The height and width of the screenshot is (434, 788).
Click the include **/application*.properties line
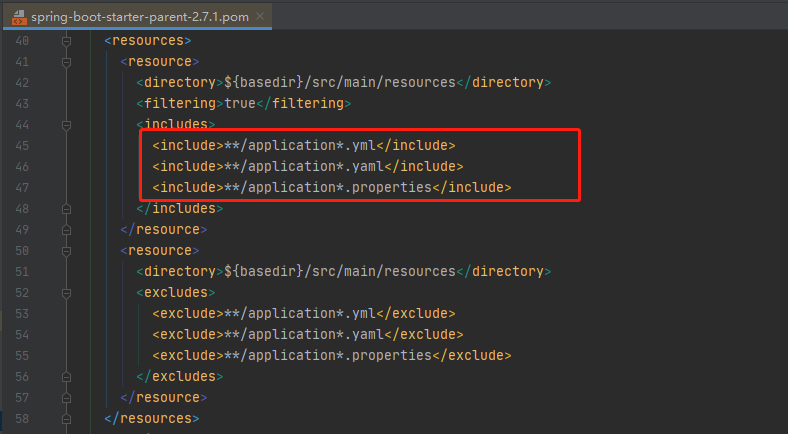click(332, 187)
